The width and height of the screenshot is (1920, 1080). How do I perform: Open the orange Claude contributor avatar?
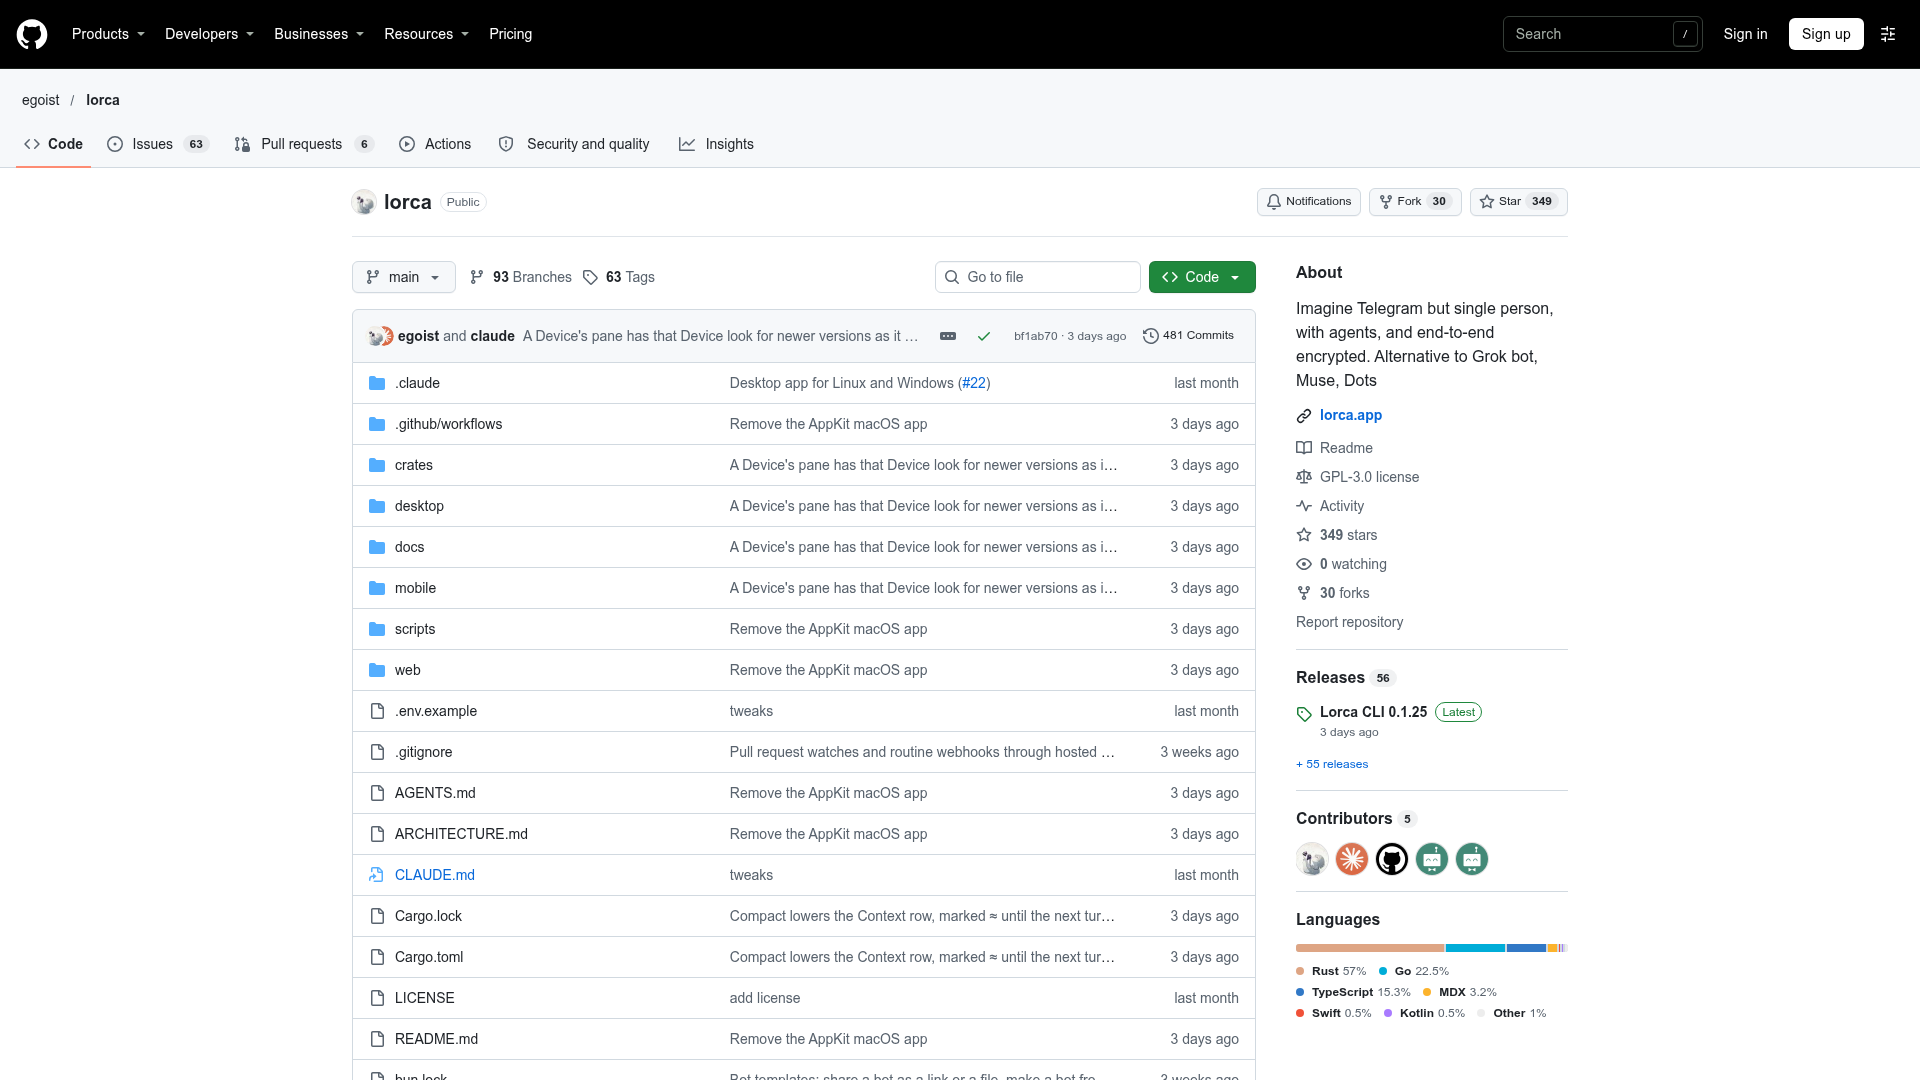pyautogui.click(x=1352, y=859)
